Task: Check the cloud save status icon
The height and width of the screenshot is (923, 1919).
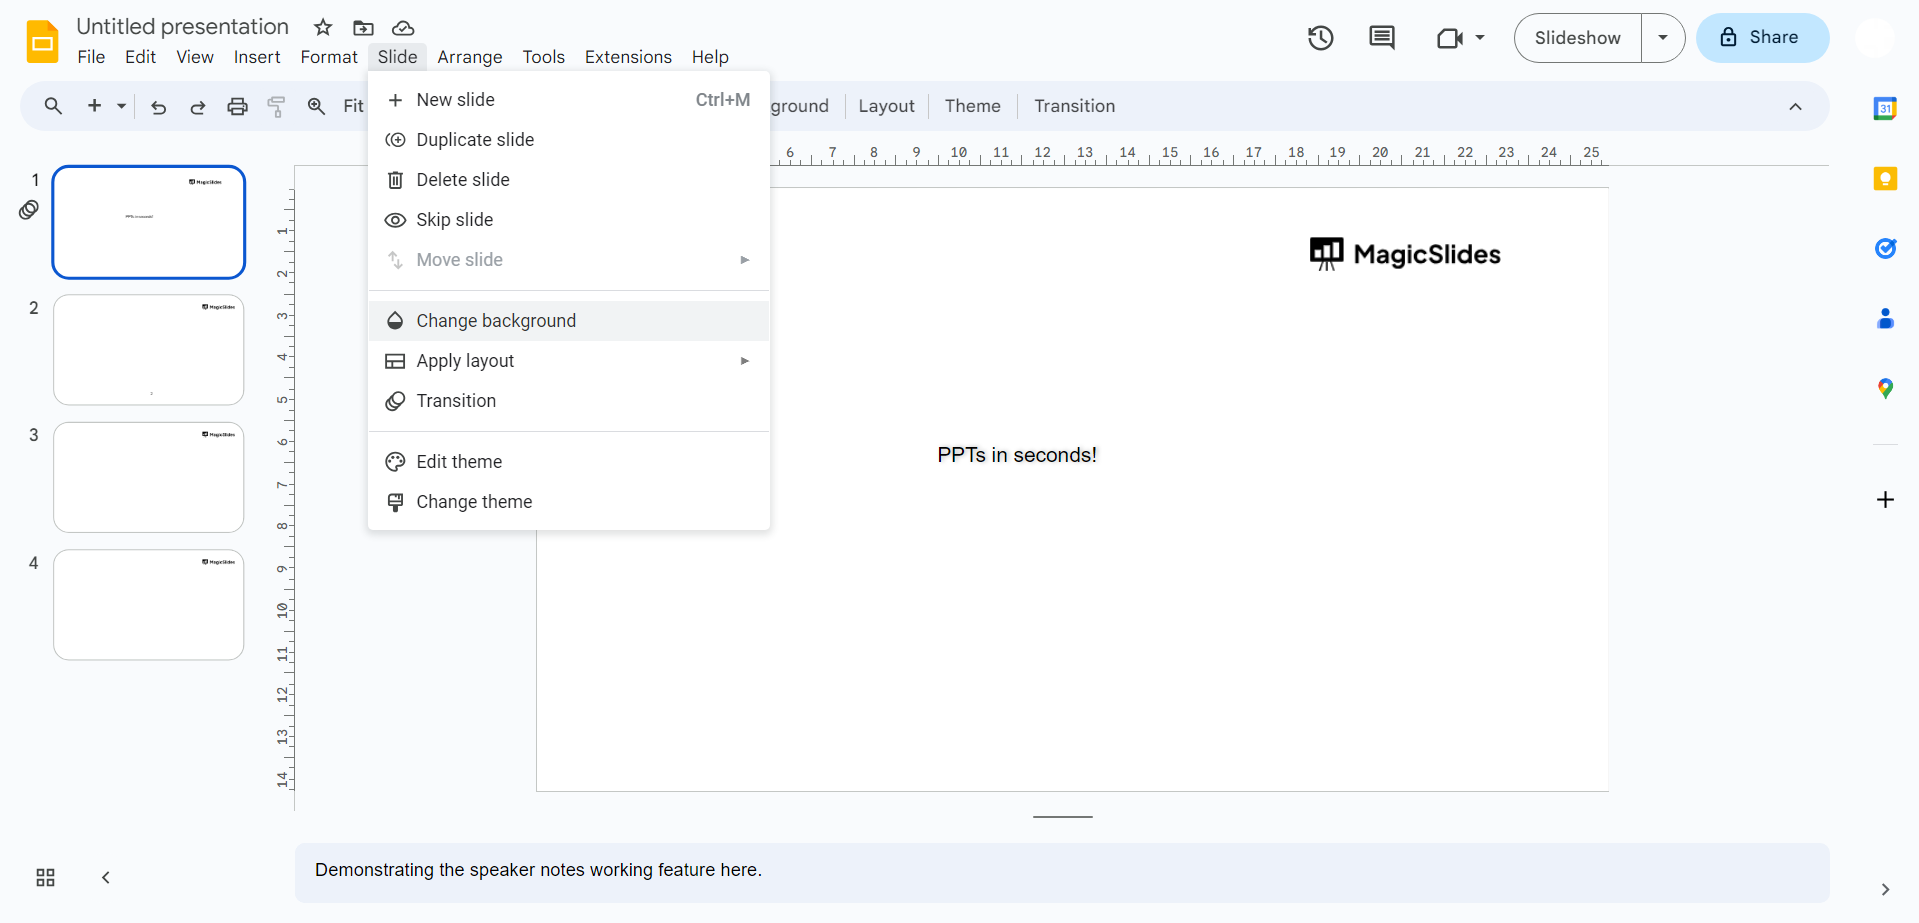Action: (403, 27)
